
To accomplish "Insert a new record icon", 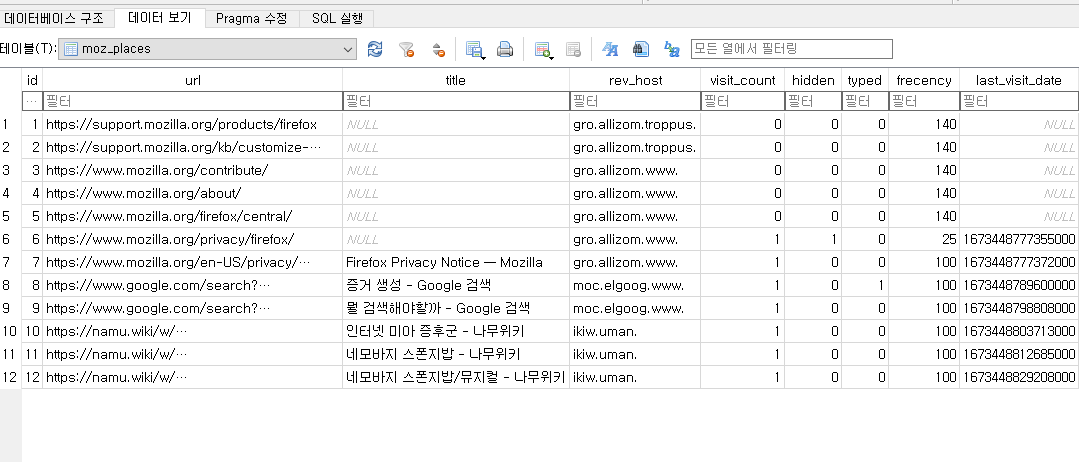I will tap(544, 49).
